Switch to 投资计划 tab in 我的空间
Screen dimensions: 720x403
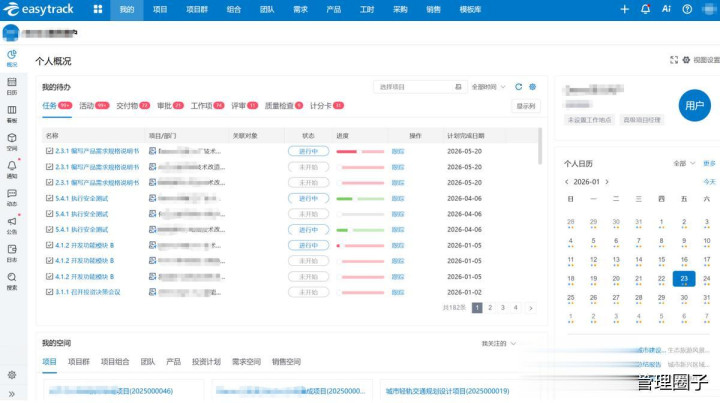pos(206,361)
